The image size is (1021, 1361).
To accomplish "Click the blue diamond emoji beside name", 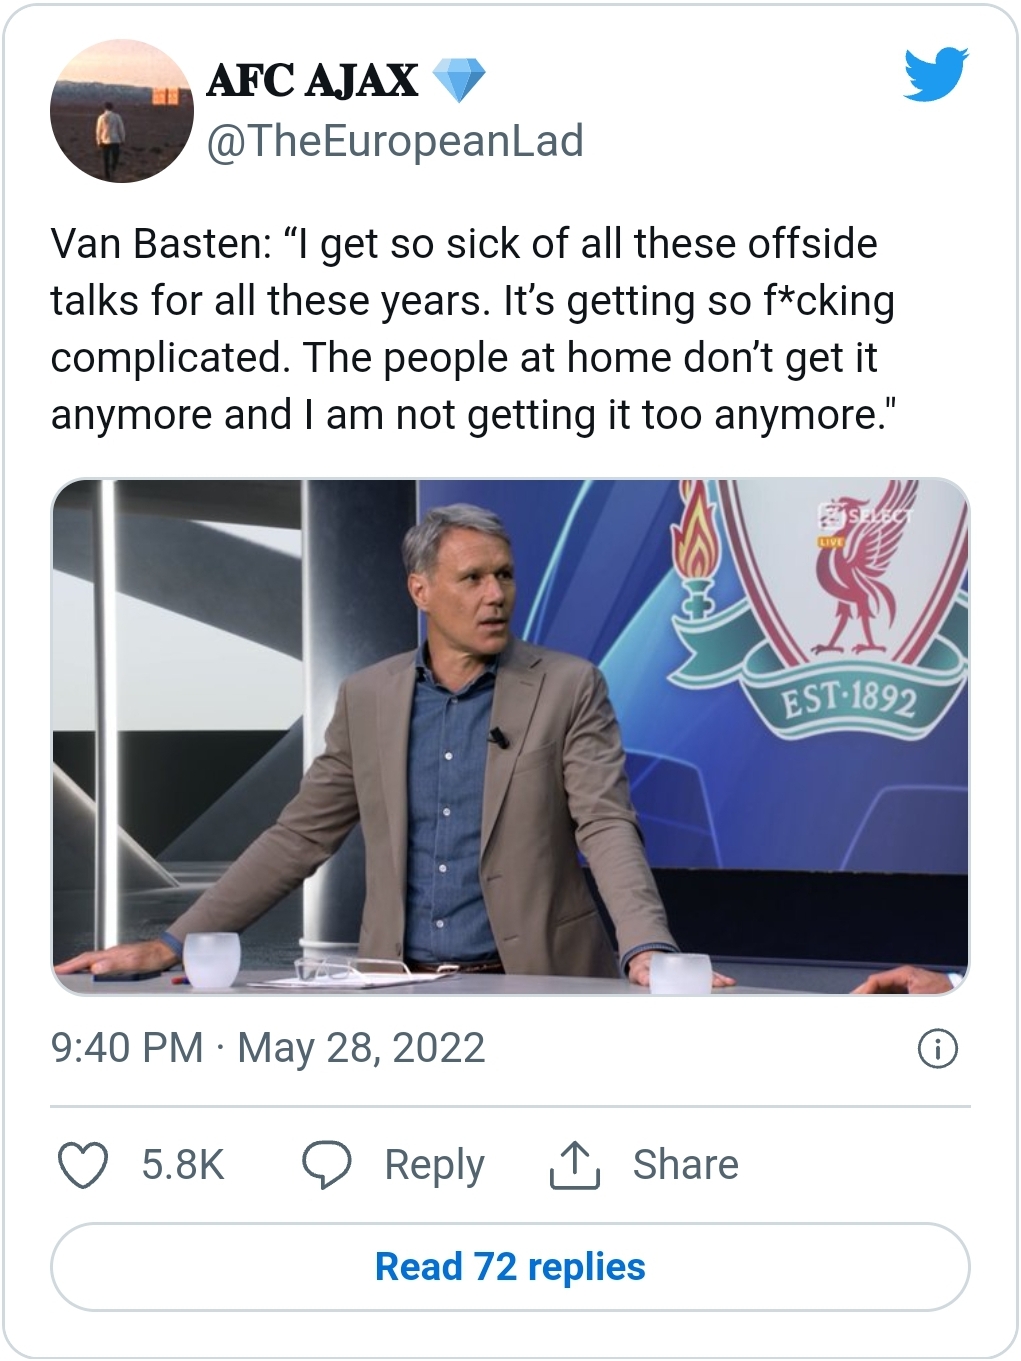I will (460, 80).
